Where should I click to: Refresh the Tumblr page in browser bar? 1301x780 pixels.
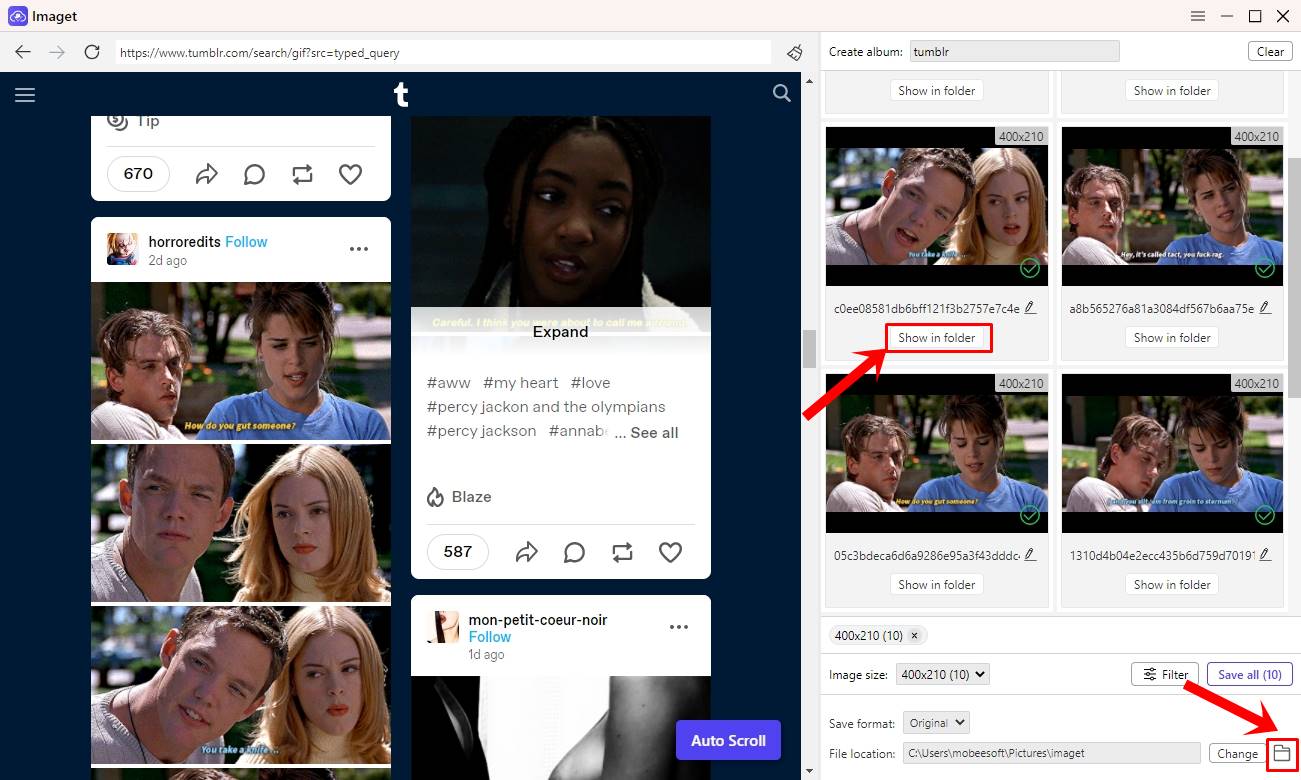(91, 51)
